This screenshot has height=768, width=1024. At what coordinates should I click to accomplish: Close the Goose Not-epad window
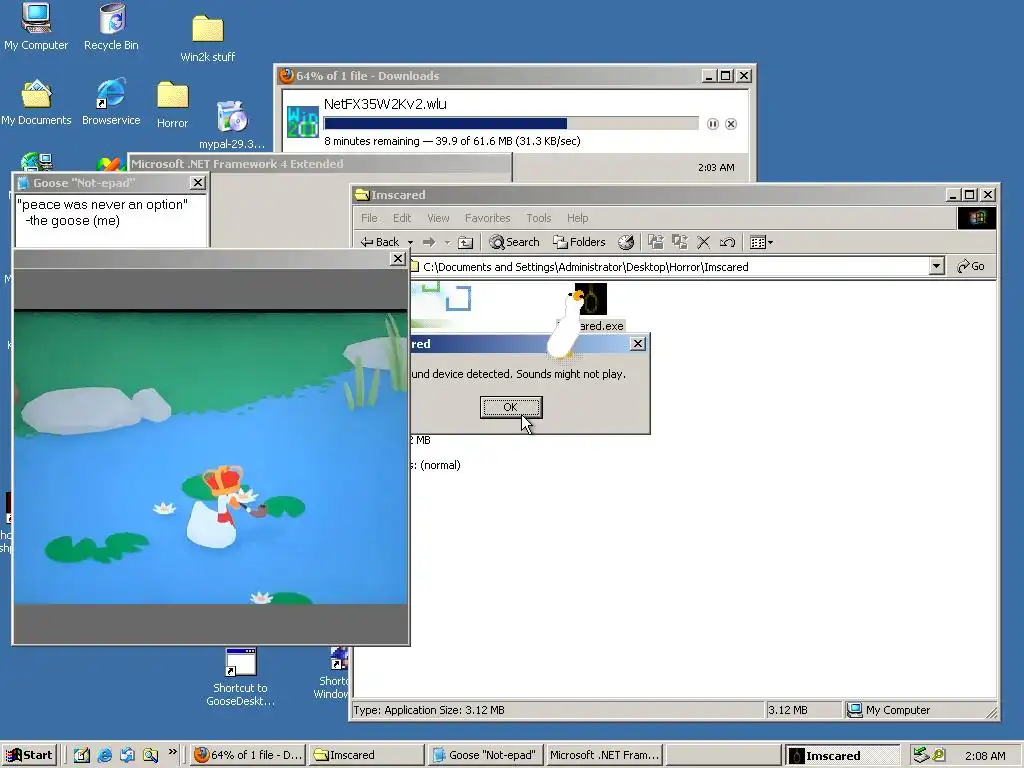[197, 183]
